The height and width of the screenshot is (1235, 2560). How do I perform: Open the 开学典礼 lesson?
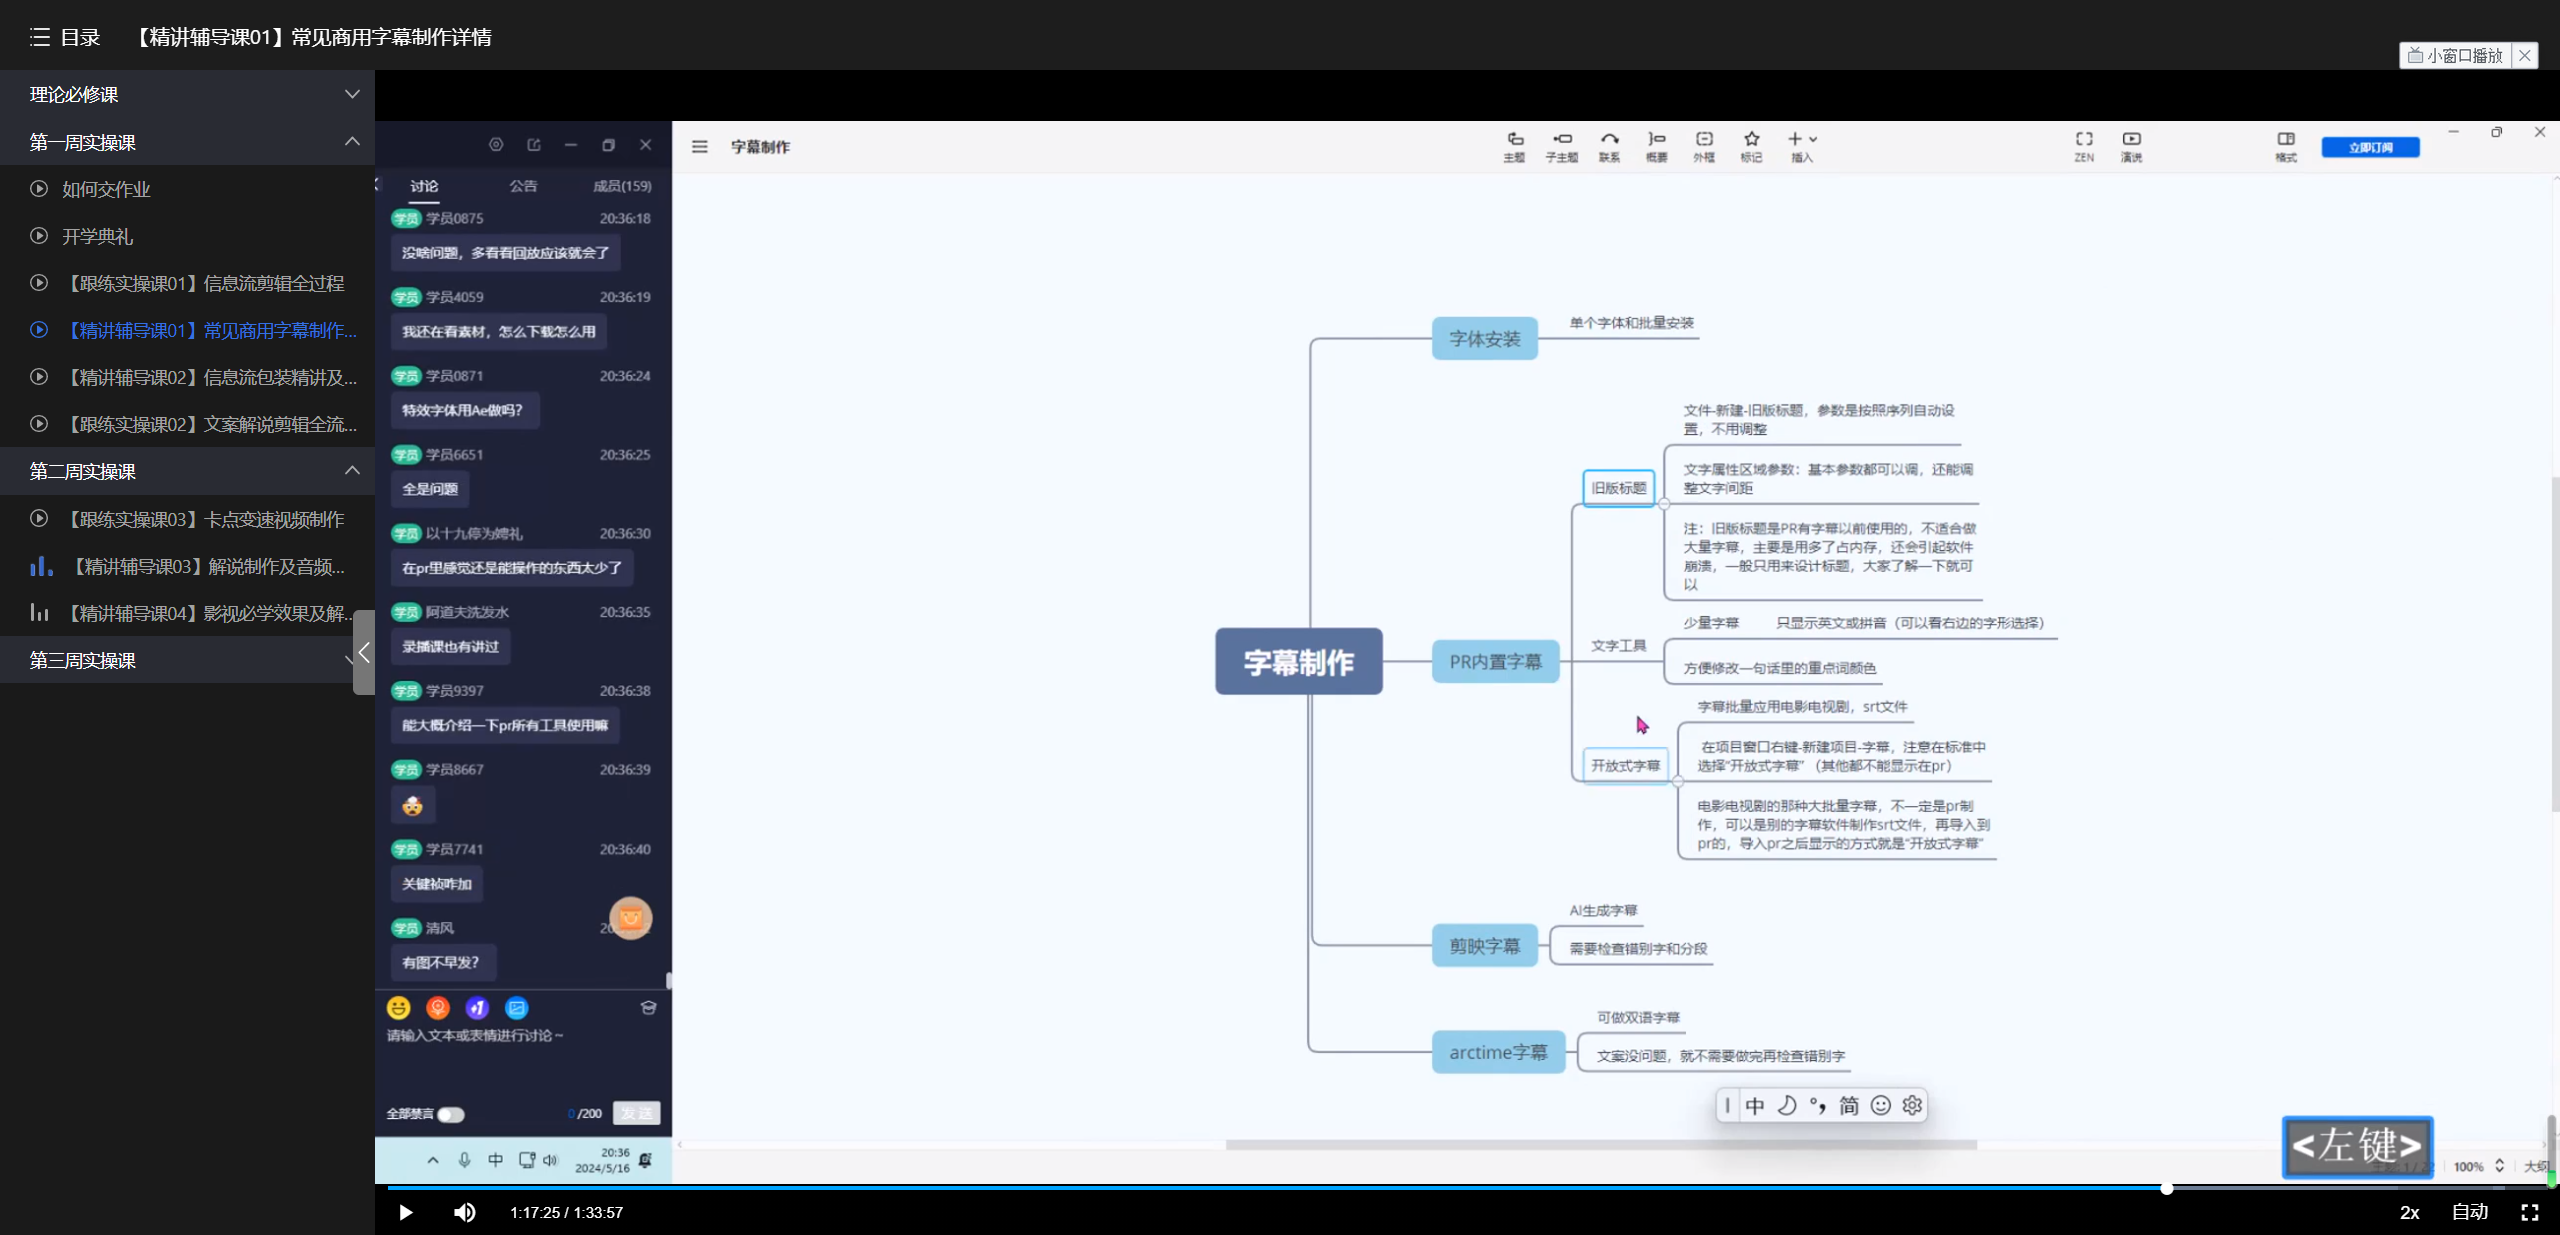[x=97, y=236]
